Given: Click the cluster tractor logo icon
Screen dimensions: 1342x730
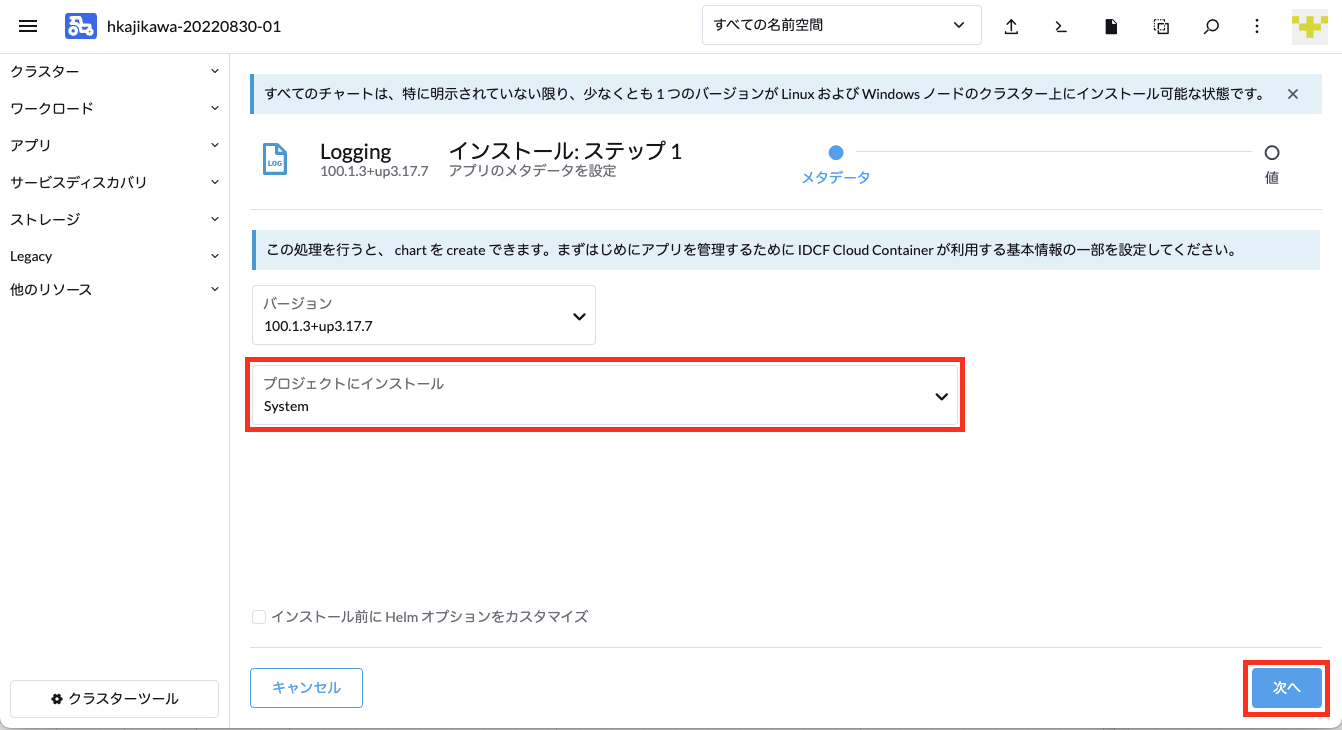Looking at the screenshot, I should tap(81, 26).
